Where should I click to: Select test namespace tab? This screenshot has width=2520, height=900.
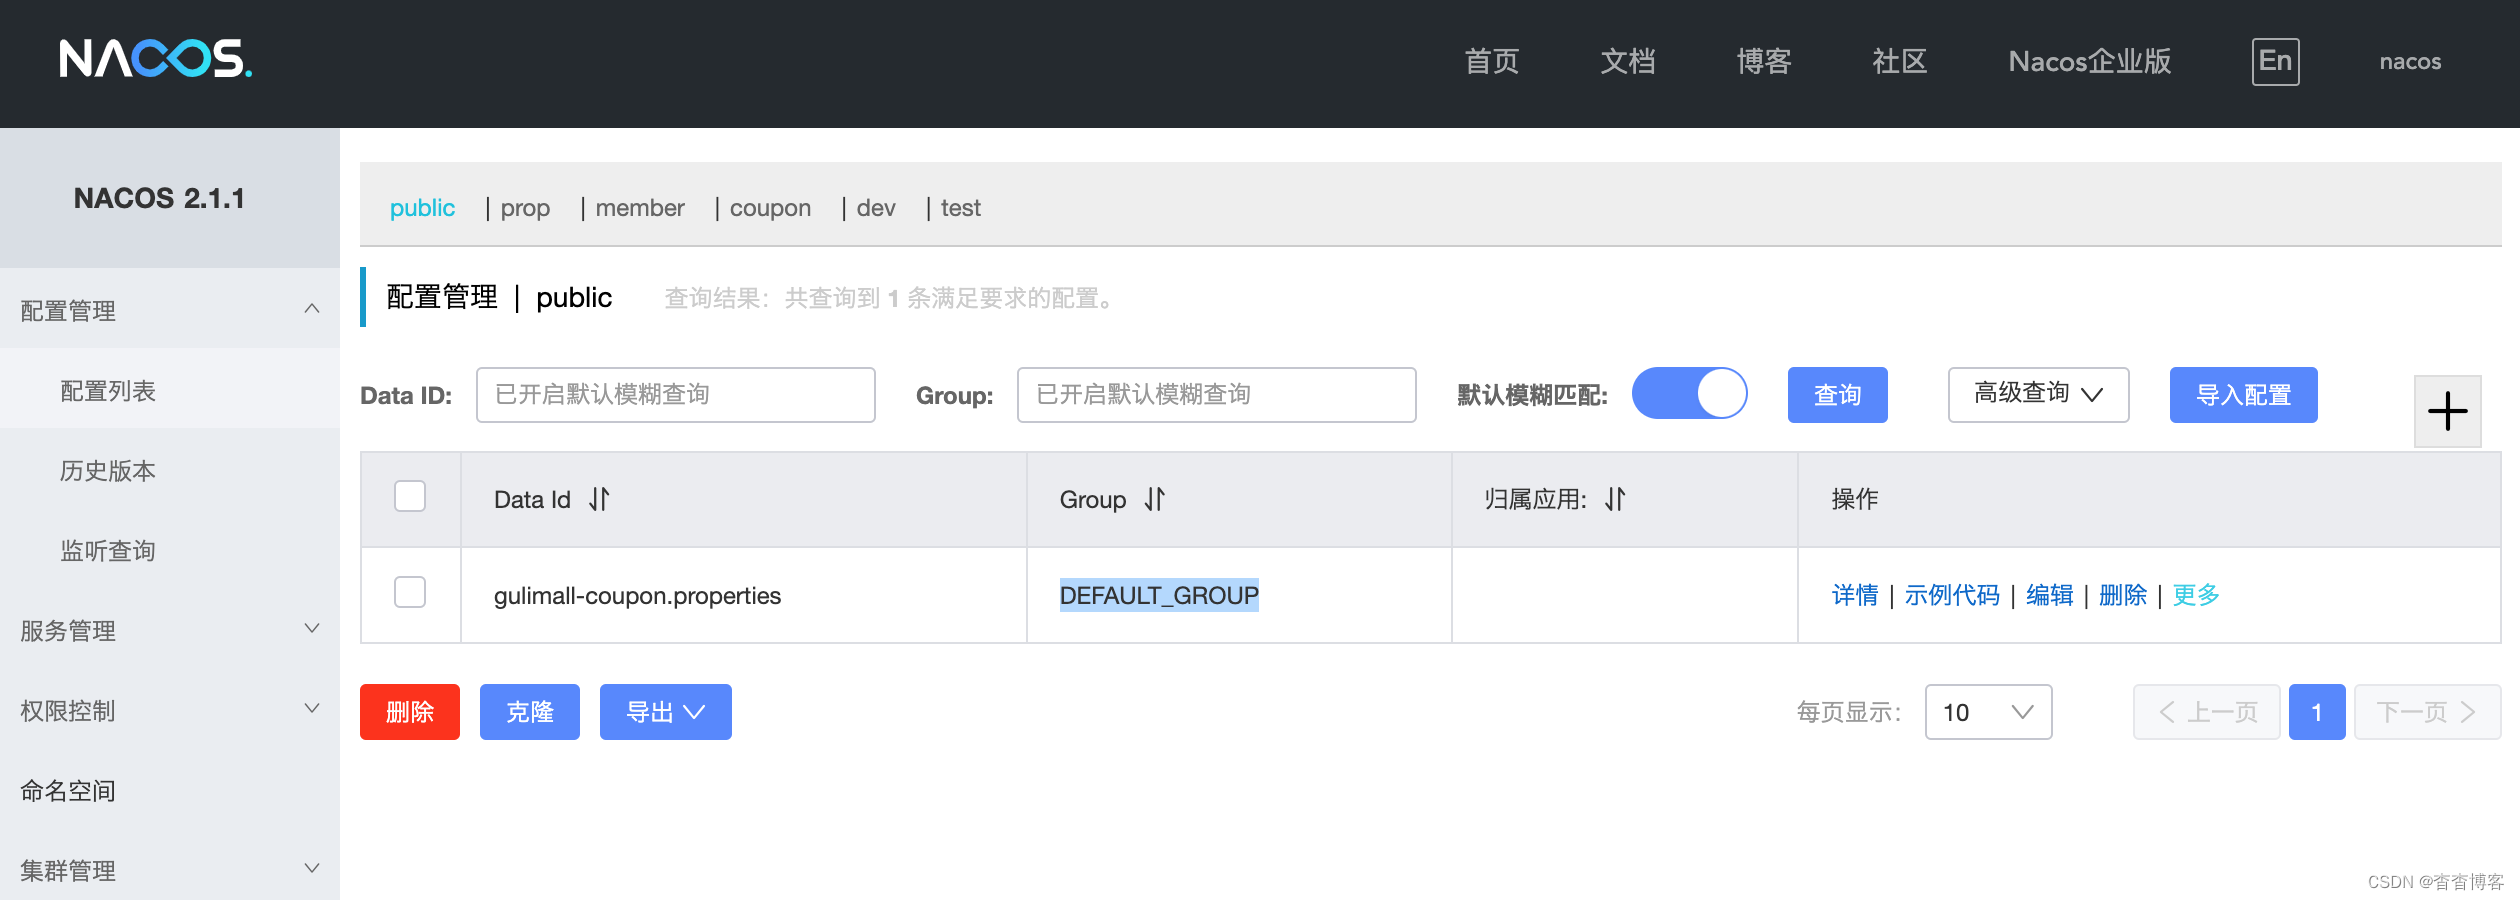pos(961,208)
